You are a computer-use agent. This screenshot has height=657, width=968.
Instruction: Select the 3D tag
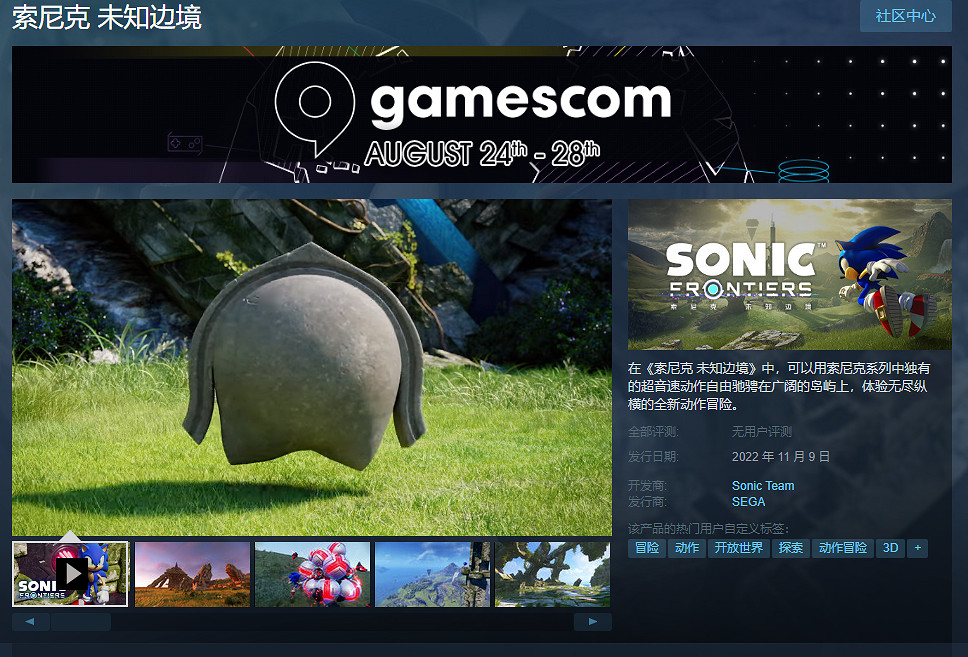pyautogui.click(x=889, y=548)
